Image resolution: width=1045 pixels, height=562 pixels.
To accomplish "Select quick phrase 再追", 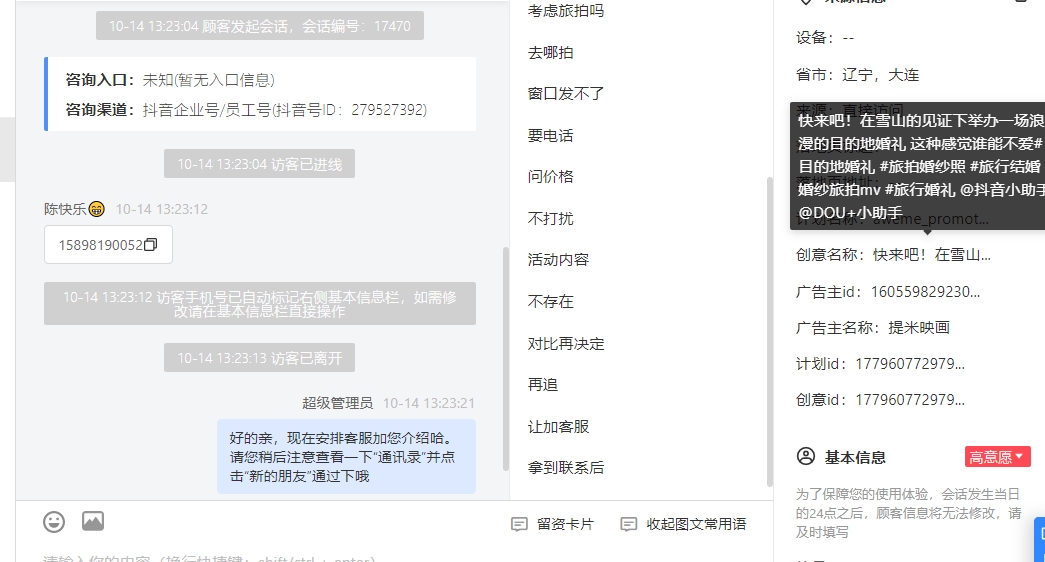I will [542, 385].
